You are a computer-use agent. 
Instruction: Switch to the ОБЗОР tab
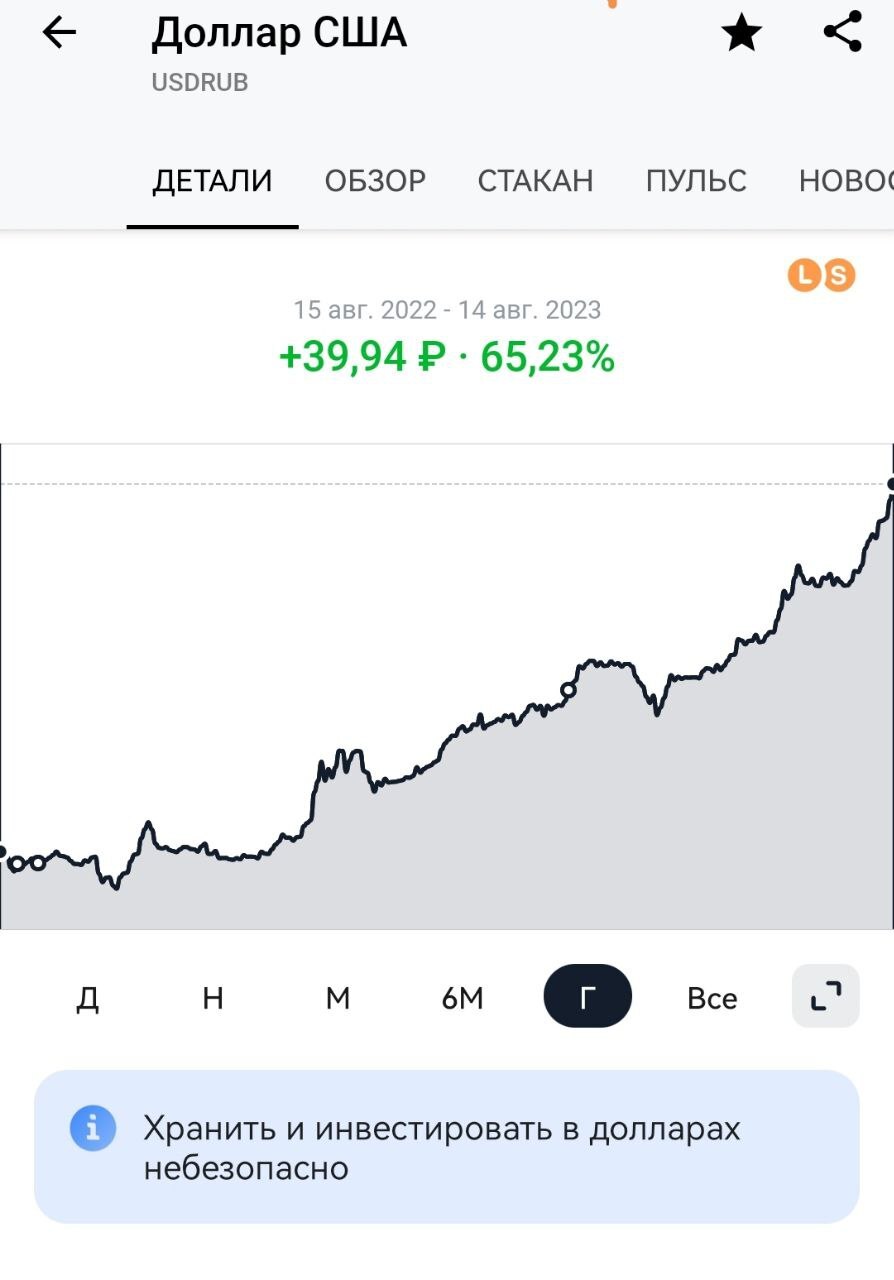pos(375,181)
